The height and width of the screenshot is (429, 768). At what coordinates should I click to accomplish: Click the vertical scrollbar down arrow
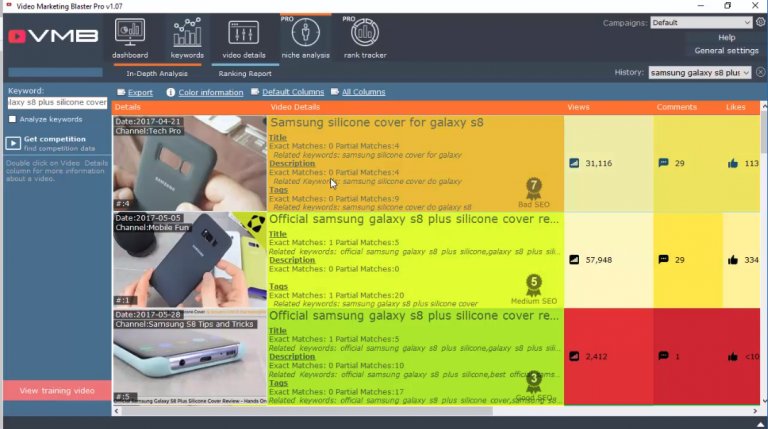764,400
